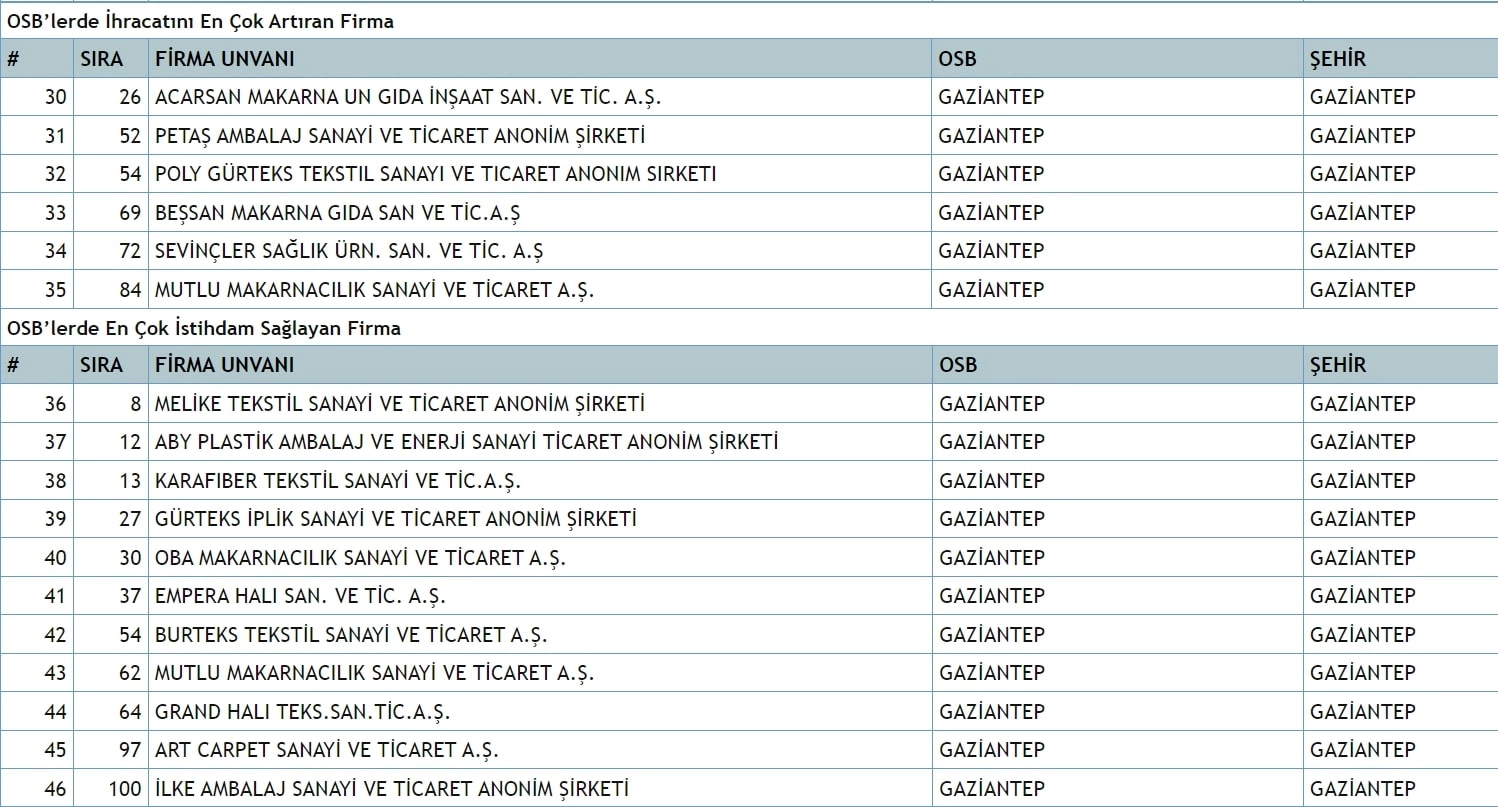This screenshot has width=1498, height=807.
Task: Select GRAND HALI TEKS. company entry
Action: 302,712
